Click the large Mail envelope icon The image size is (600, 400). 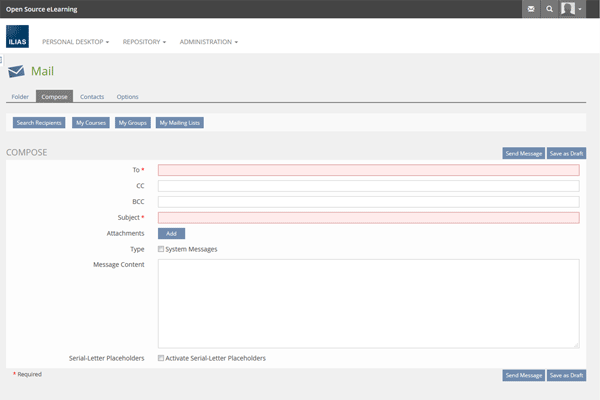click(x=16, y=72)
